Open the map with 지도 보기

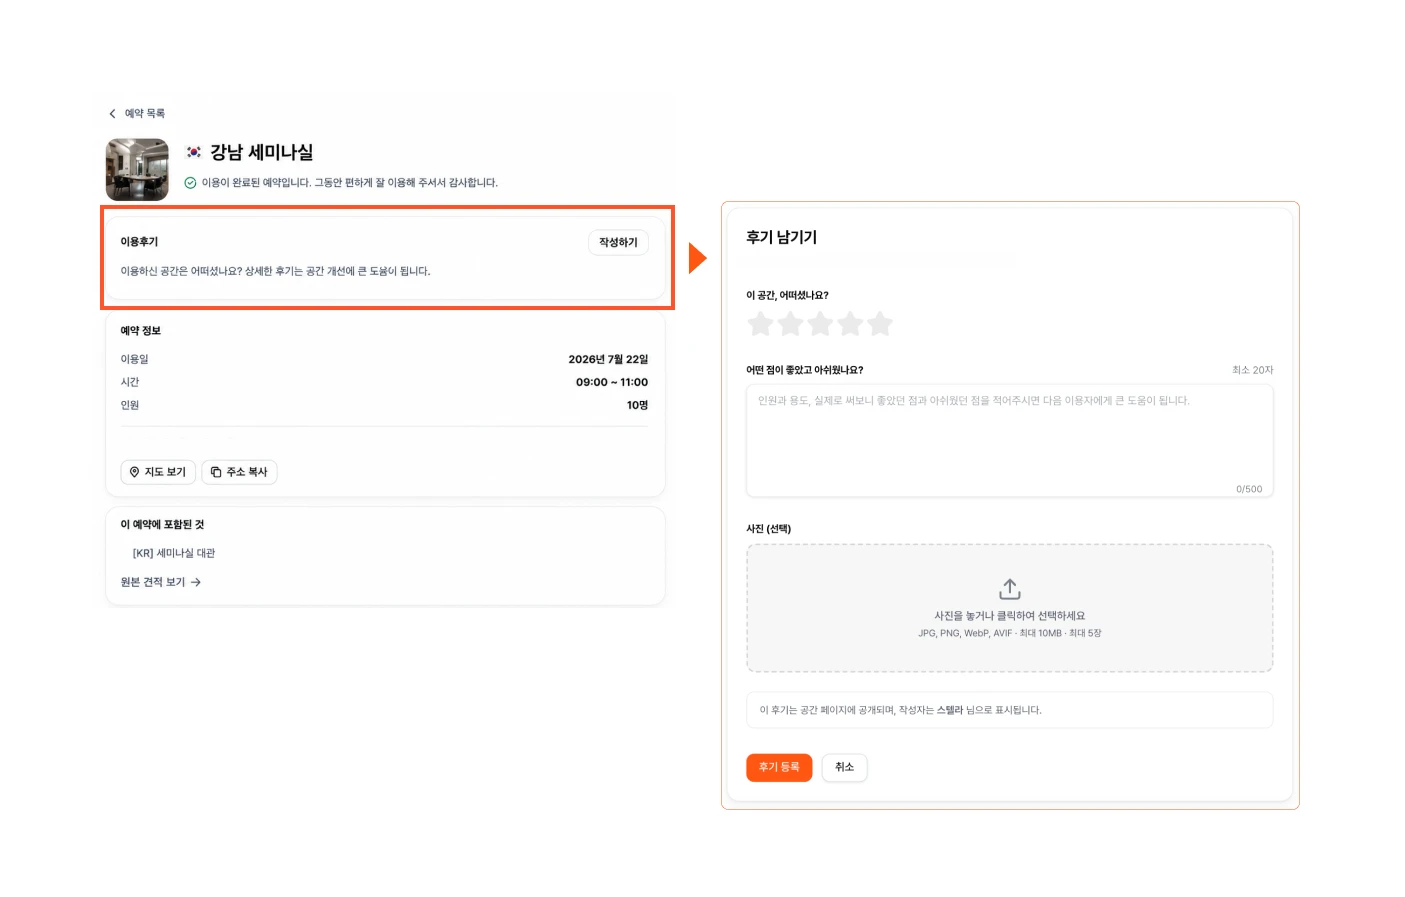pos(158,472)
